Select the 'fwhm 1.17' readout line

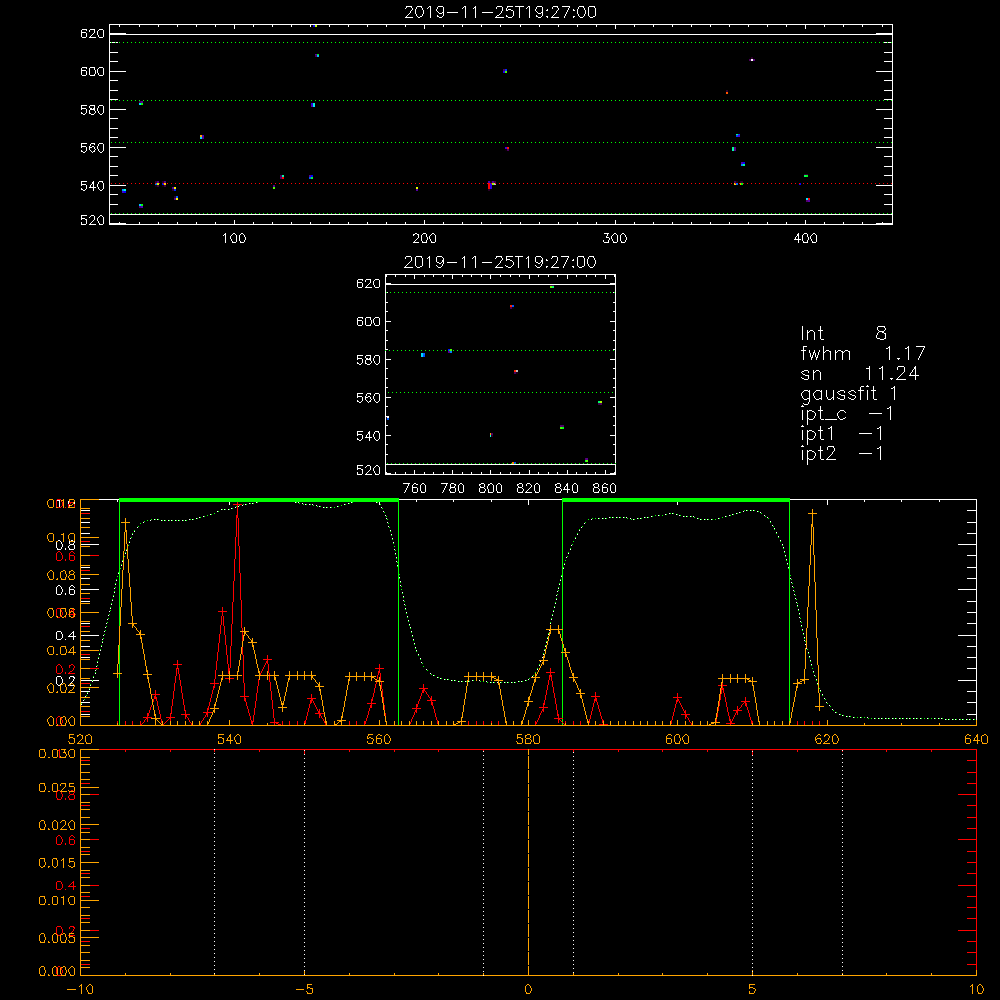[862, 353]
